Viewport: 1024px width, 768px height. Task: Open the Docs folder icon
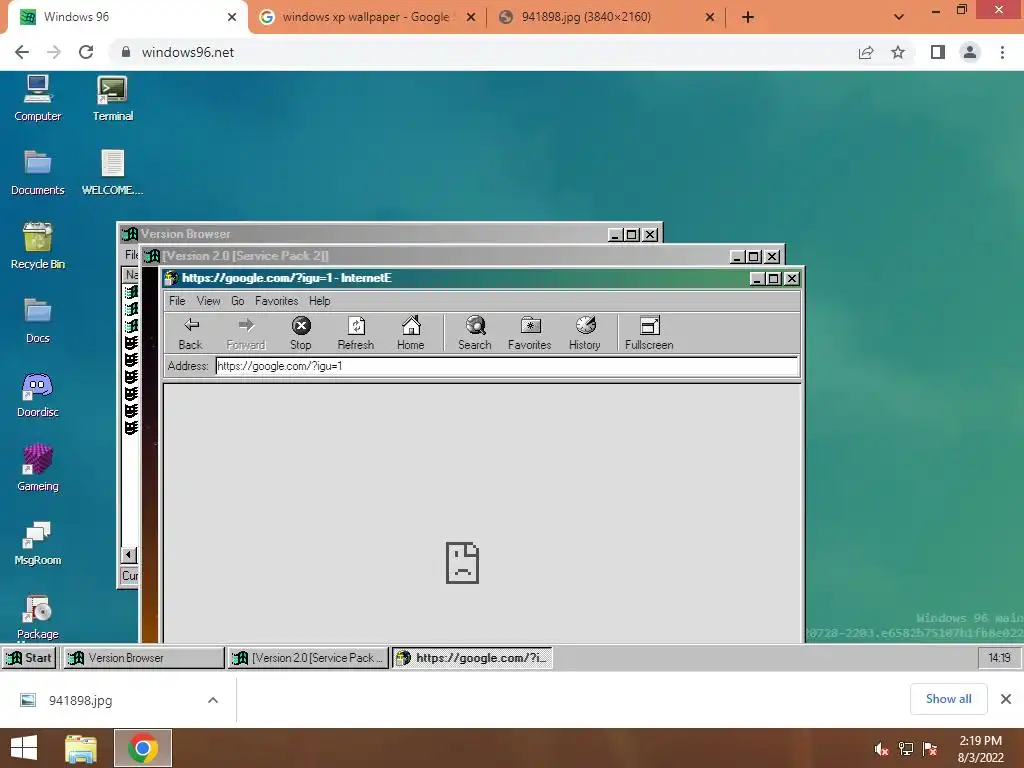pos(37,320)
